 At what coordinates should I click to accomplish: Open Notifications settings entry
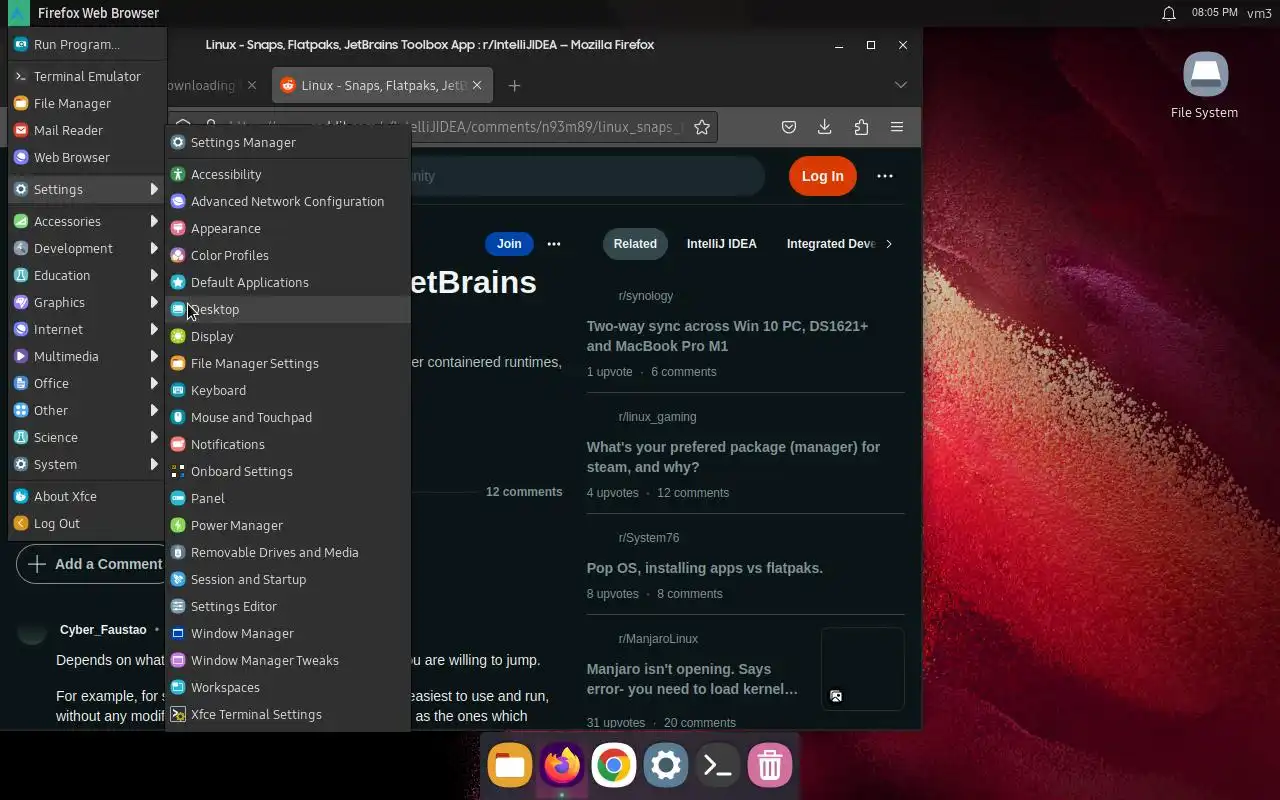pos(288,444)
